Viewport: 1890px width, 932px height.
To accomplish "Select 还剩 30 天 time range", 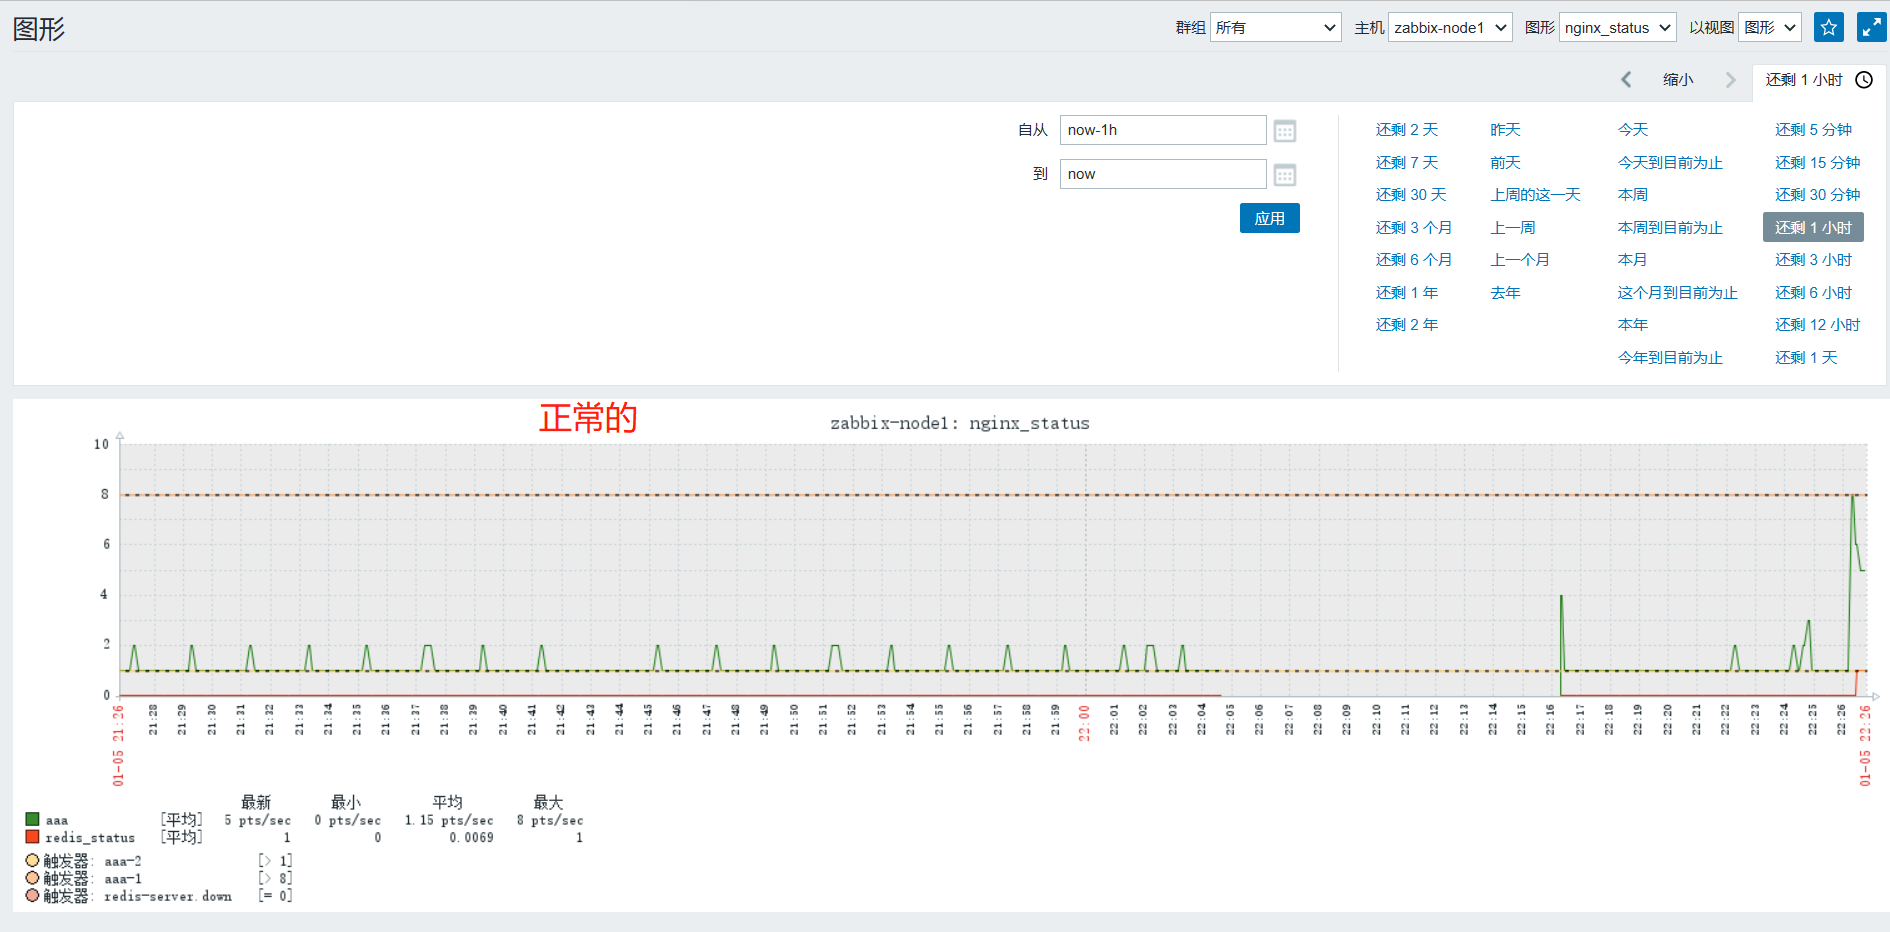I will pyautogui.click(x=1411, y=195).
